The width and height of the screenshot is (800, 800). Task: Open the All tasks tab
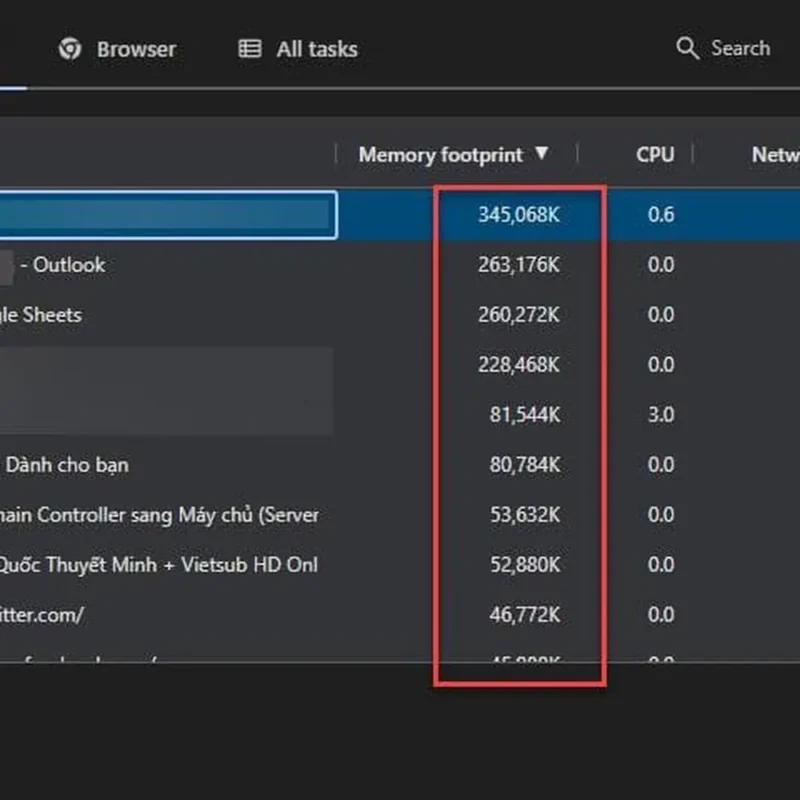298,49
